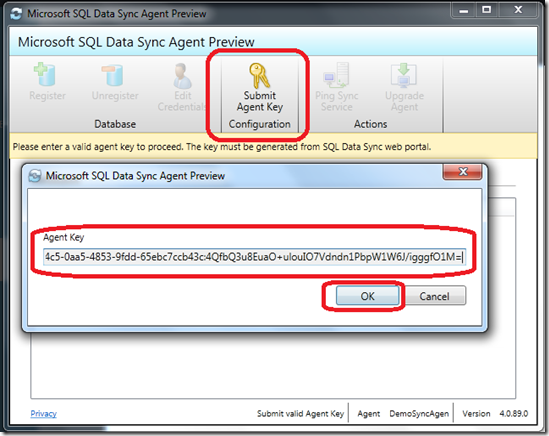549x436 pixels.
Task: Click the 'Microsoft SQL Data Sync Agent Preview' header
Action: pyautogui.click(x=136, y=42)
